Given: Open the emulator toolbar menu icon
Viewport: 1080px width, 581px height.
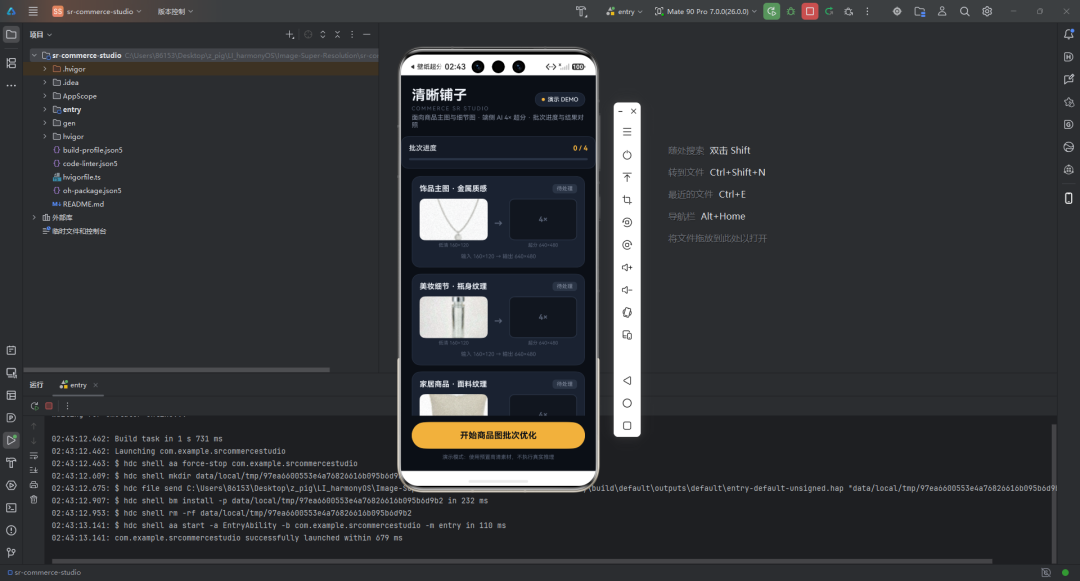Looking at the screenshot, I should (x=627, y=131).
